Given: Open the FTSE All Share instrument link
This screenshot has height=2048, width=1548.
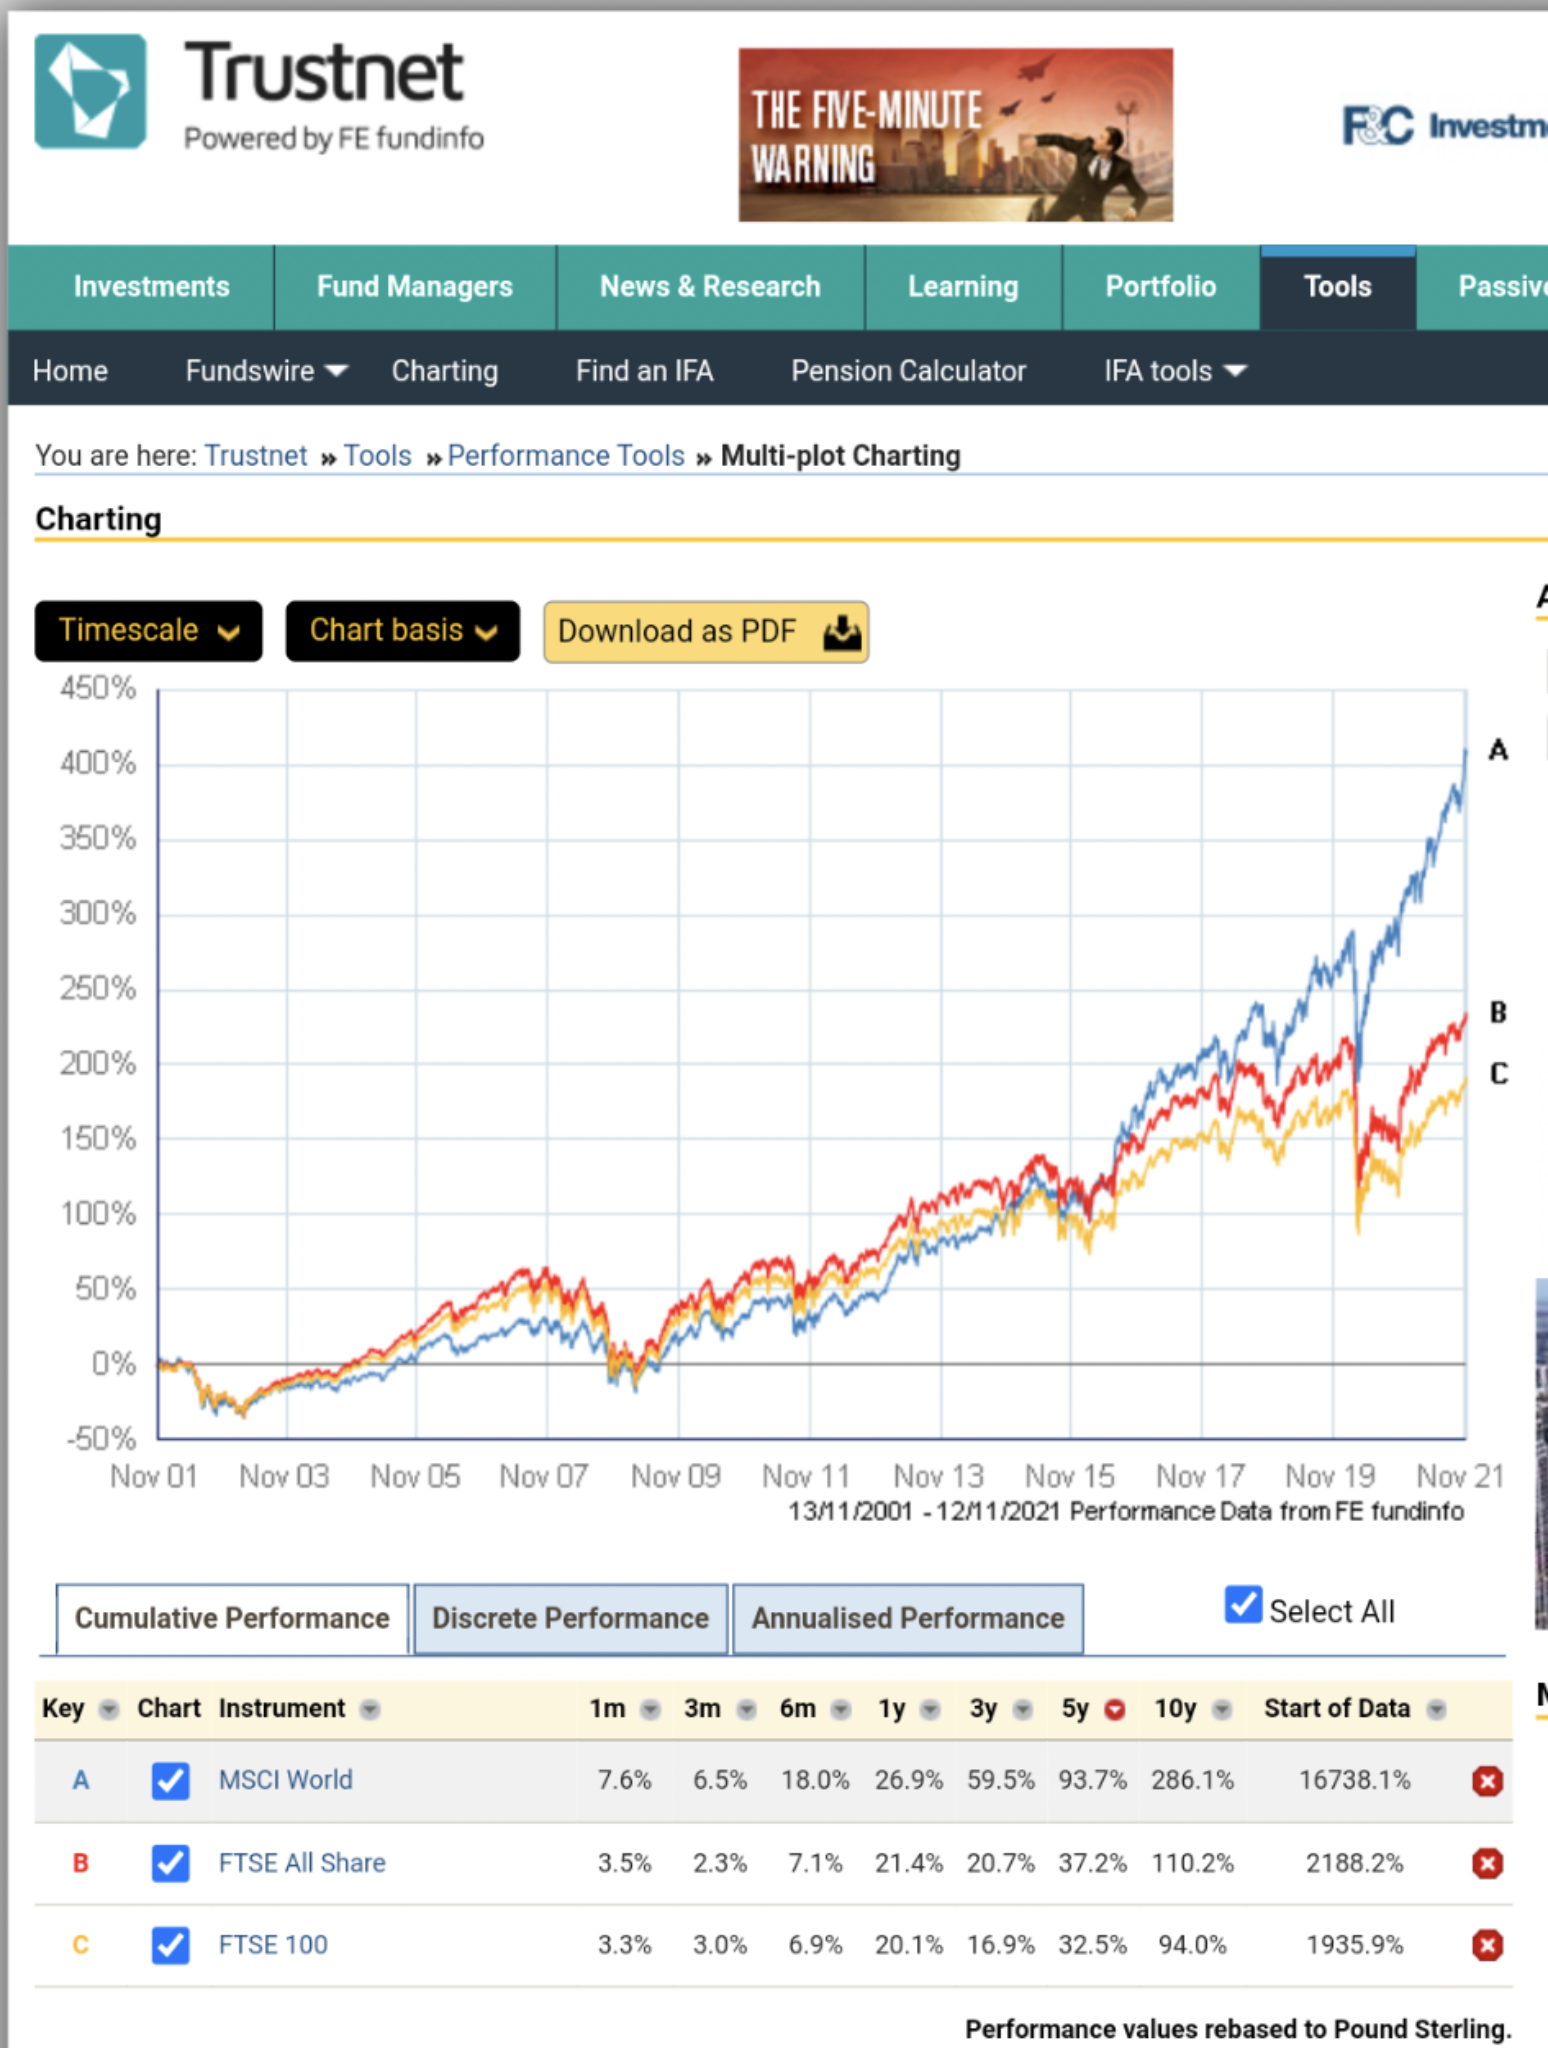Looking at the screenshot, I should click(302, 1863).
